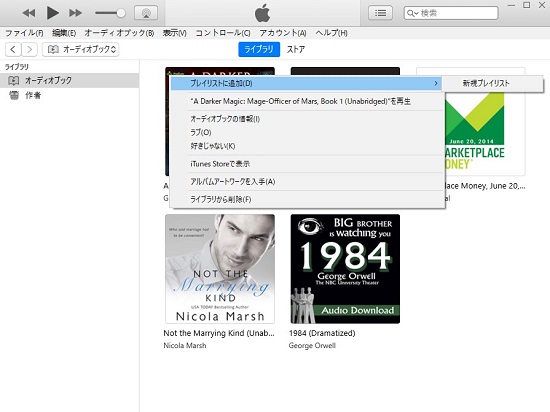Expand the submenu arrow of プレイリストに追加

(436, 83)
